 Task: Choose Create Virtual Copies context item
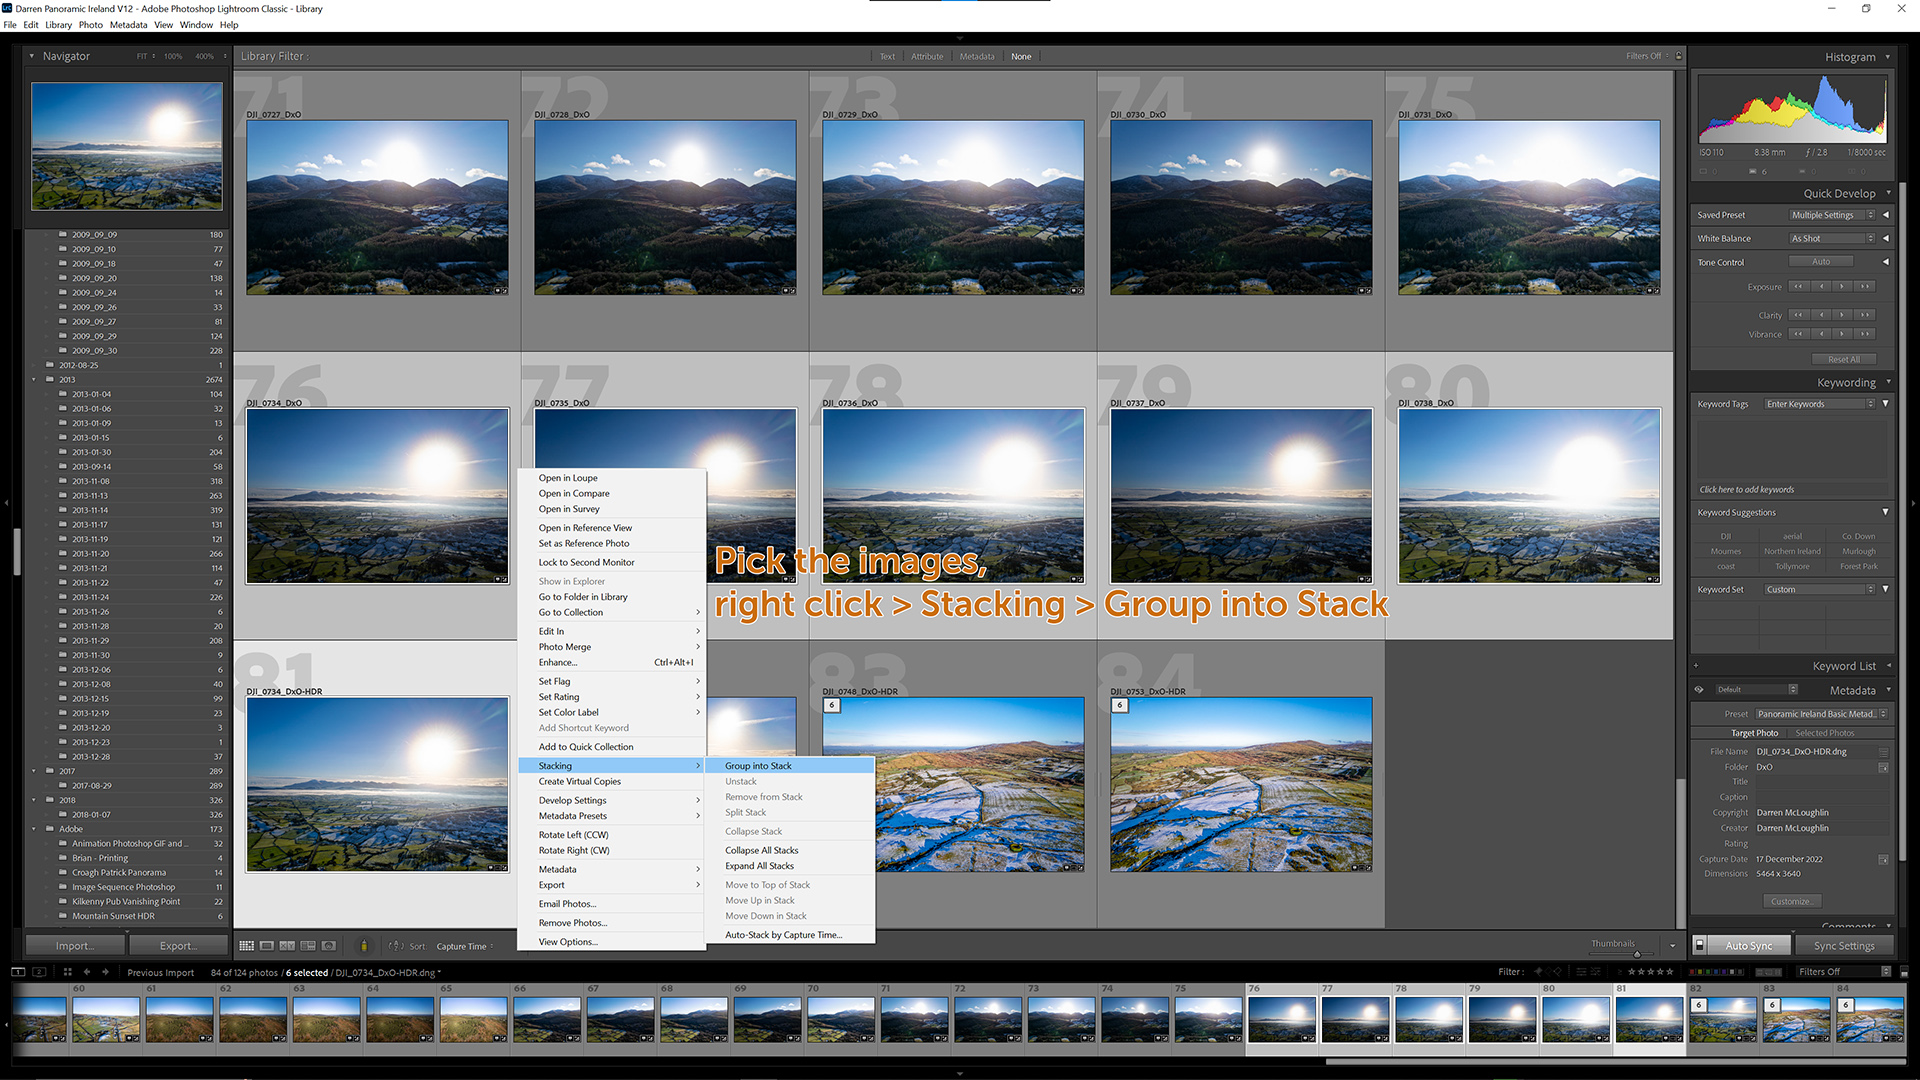612,782
